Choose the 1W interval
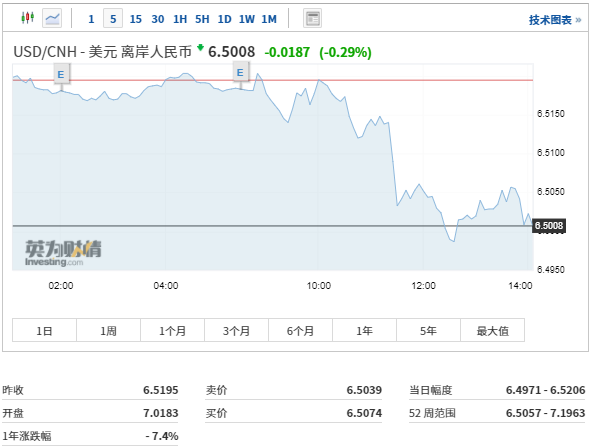The height and width of the screenshot is (447, 593). coord(247,19)
